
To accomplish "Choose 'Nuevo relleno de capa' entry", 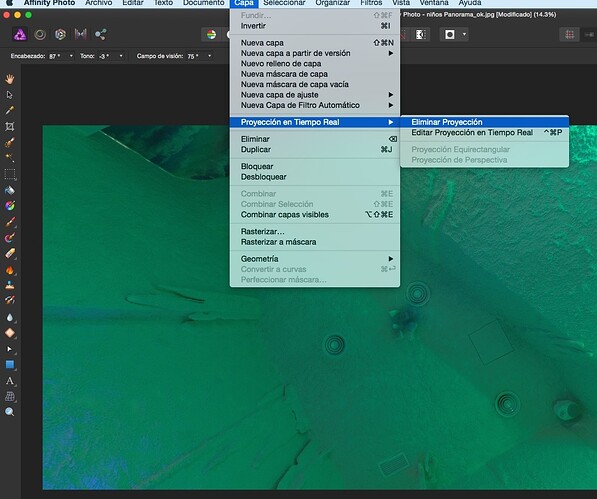I will pyautogui.click(x=314, y=64).
